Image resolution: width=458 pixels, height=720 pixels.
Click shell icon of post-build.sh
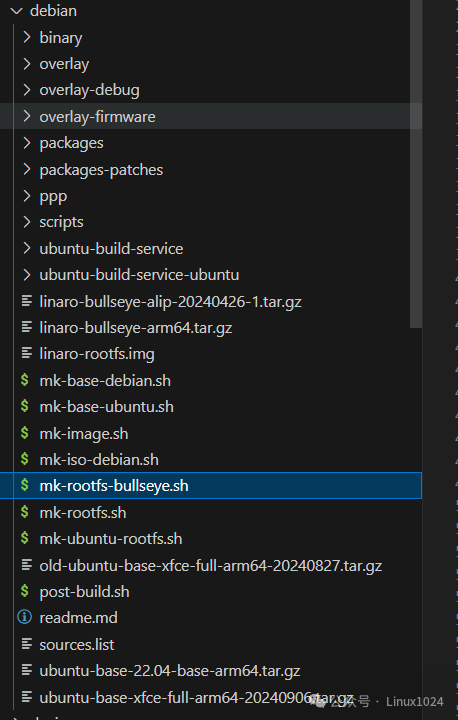[x=25, y=591]
